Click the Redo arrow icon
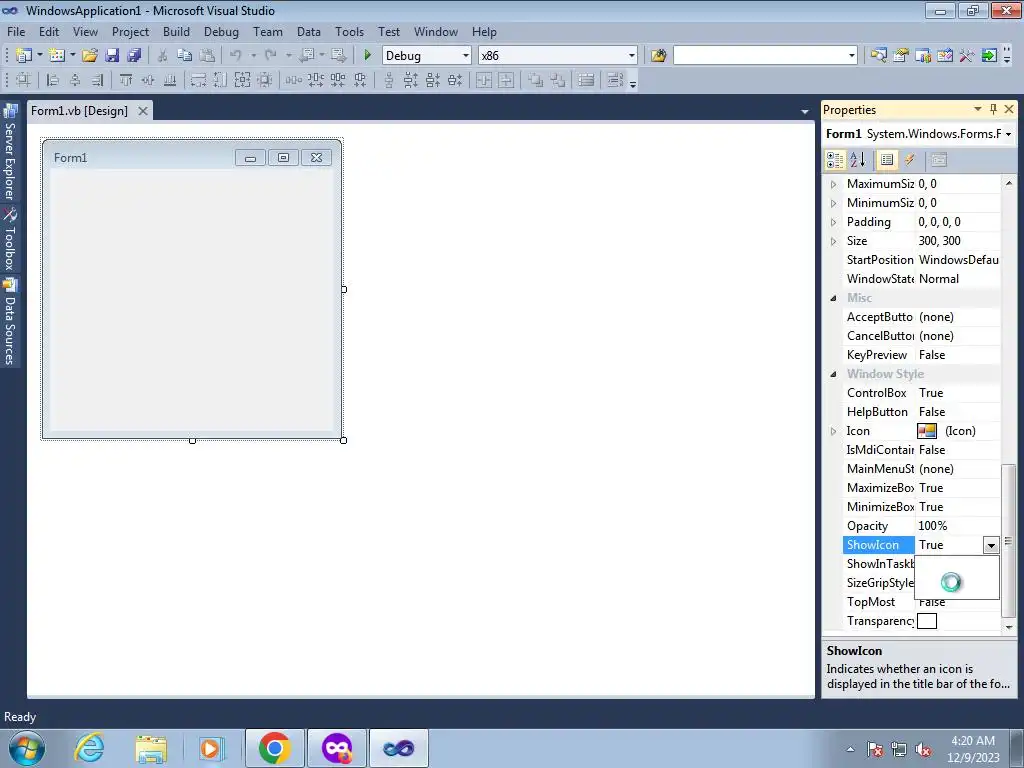The image size is (1024, 768). [x=271, y=56]
